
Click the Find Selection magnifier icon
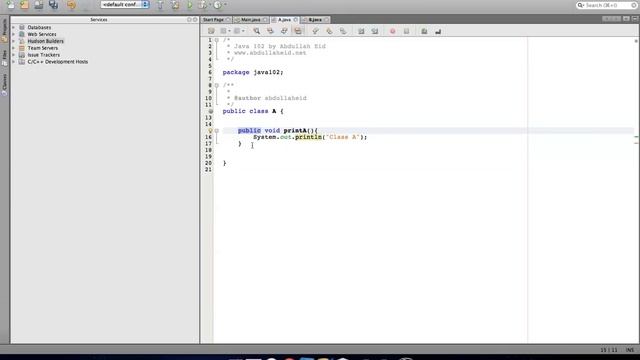pos(256,31)
